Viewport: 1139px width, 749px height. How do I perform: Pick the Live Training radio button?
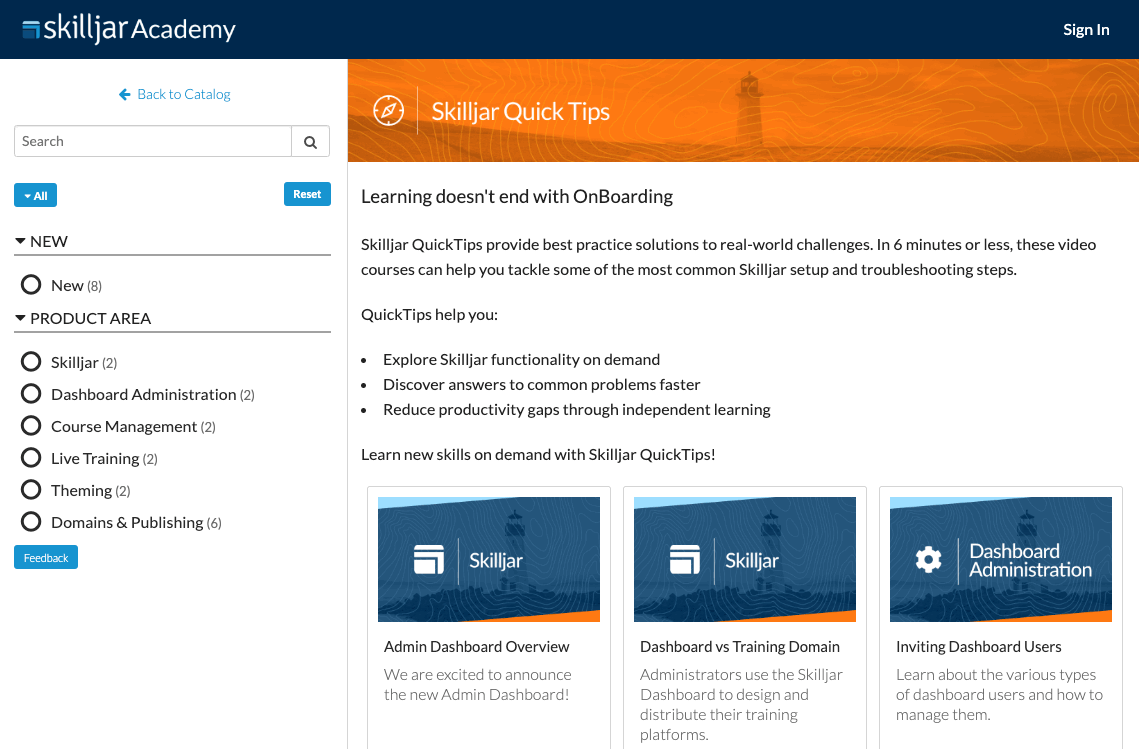coord(31,458)
